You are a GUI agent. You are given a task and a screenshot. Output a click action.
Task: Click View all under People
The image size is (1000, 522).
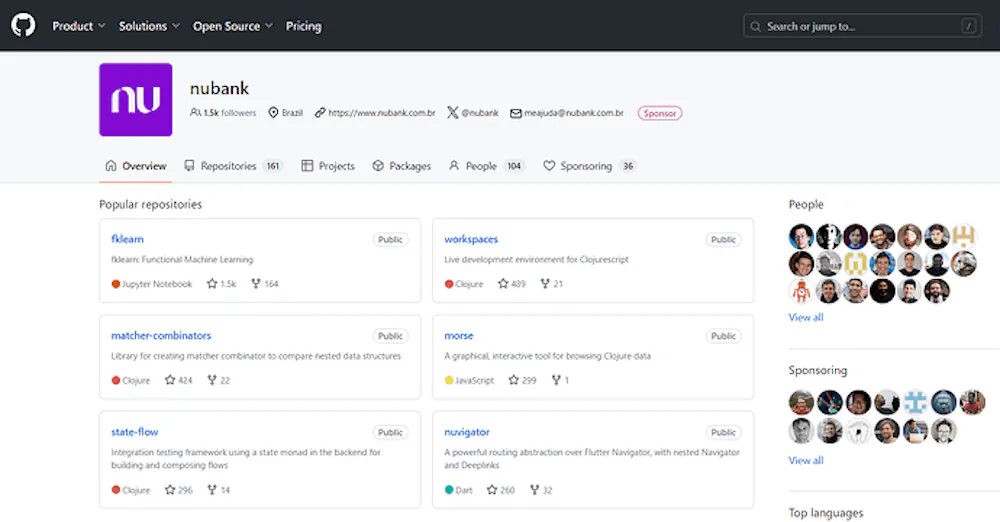pyautogui.click(x=806, y=317)
